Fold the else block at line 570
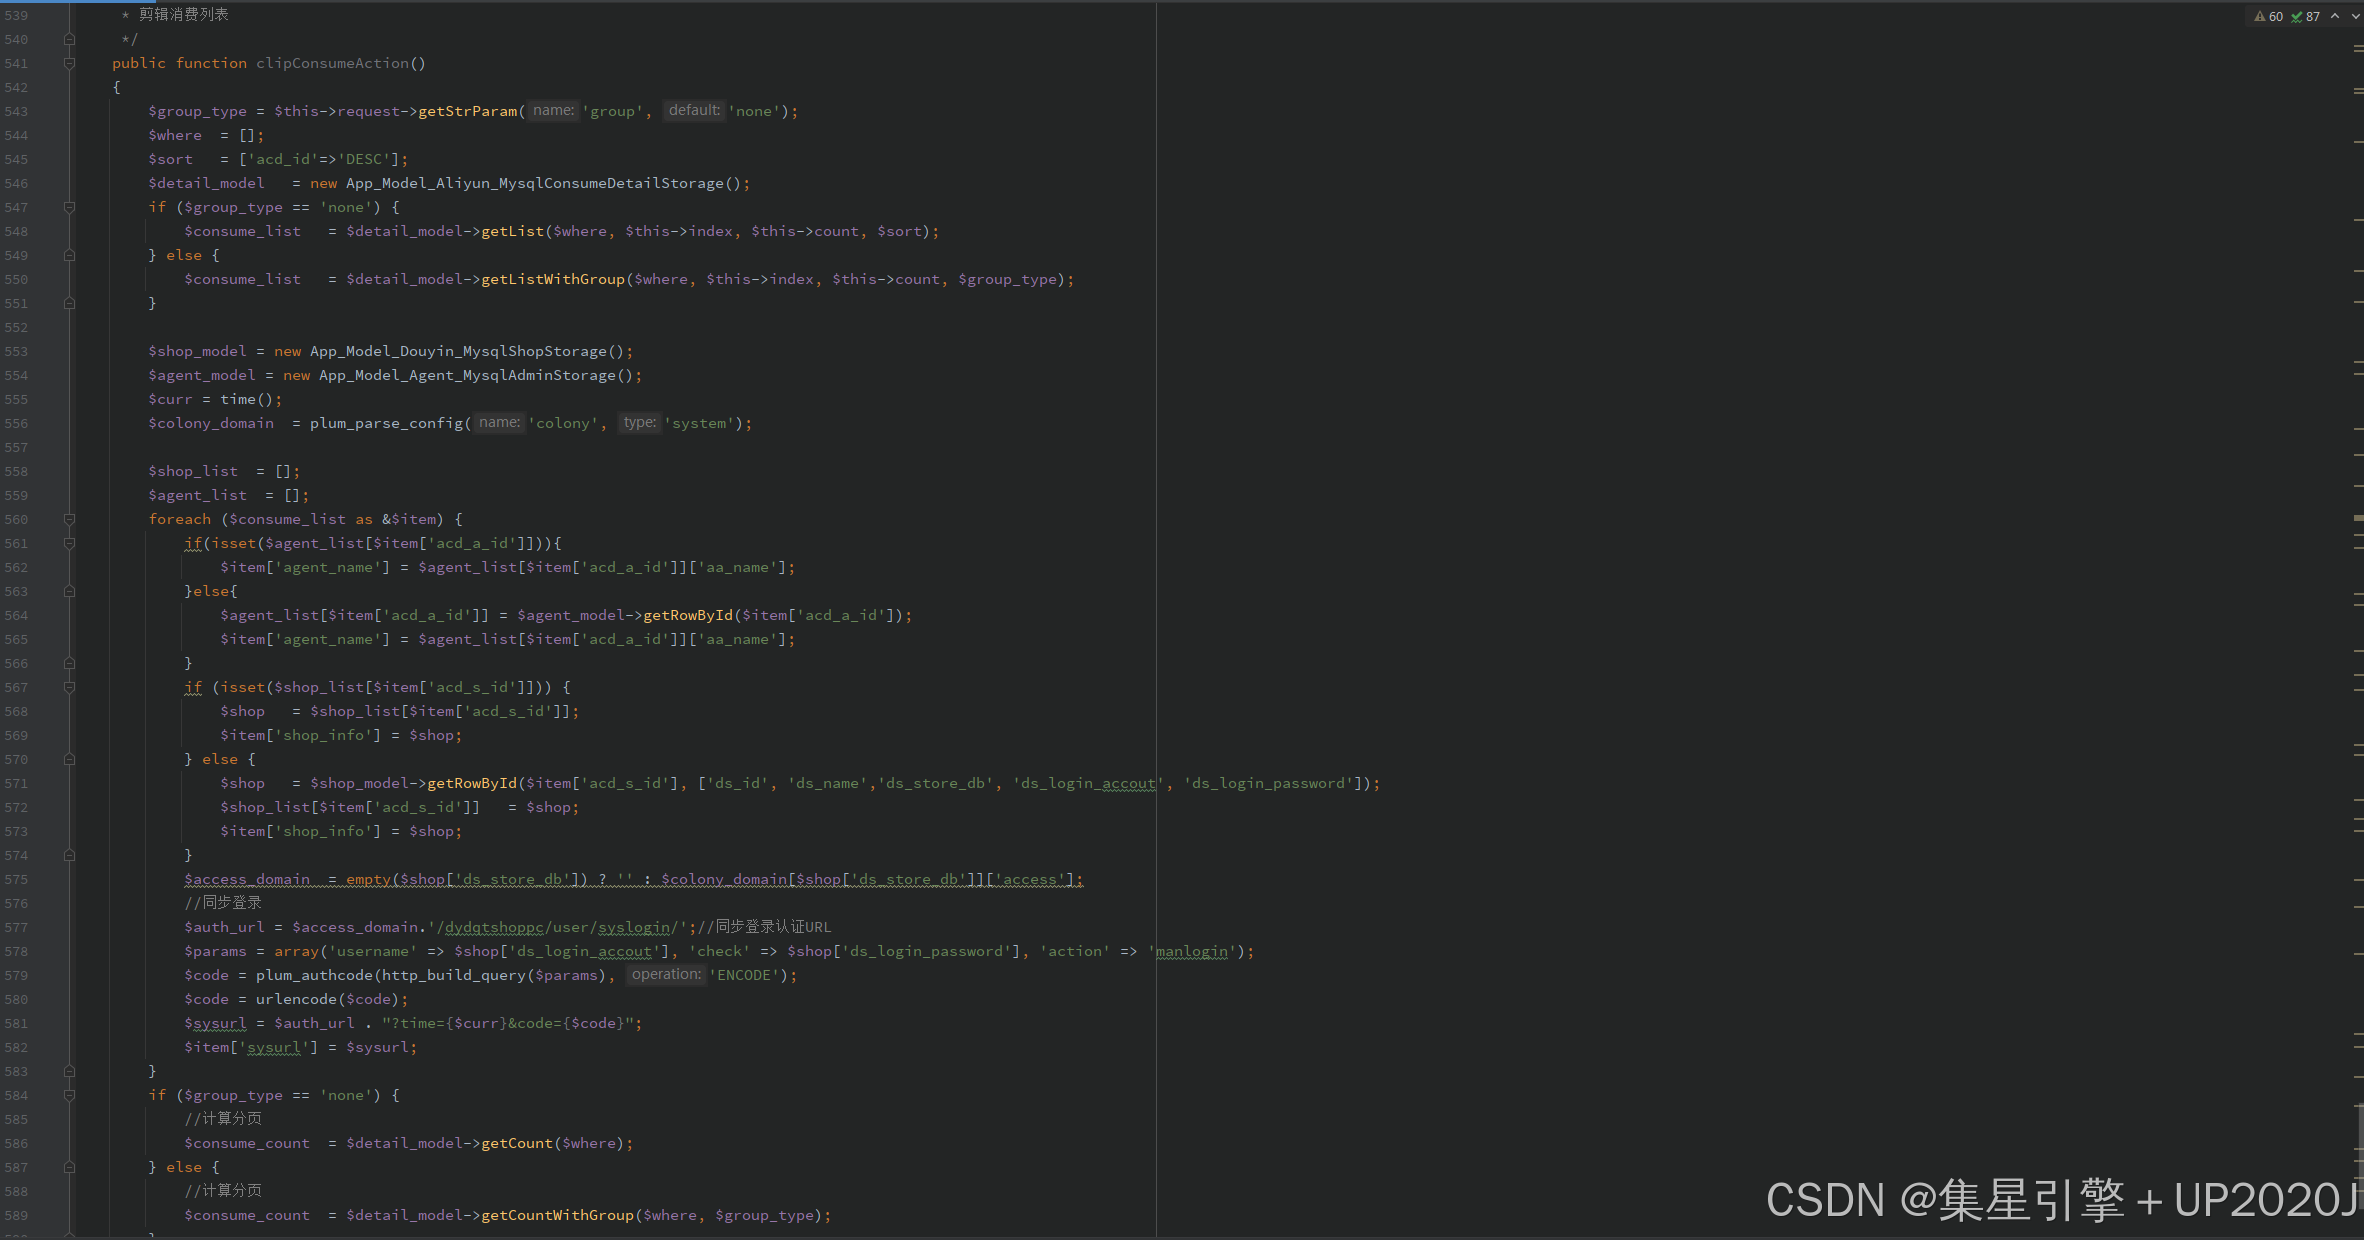The image size is (2364, 1240). pyautogui.click(x=69, y=759)
